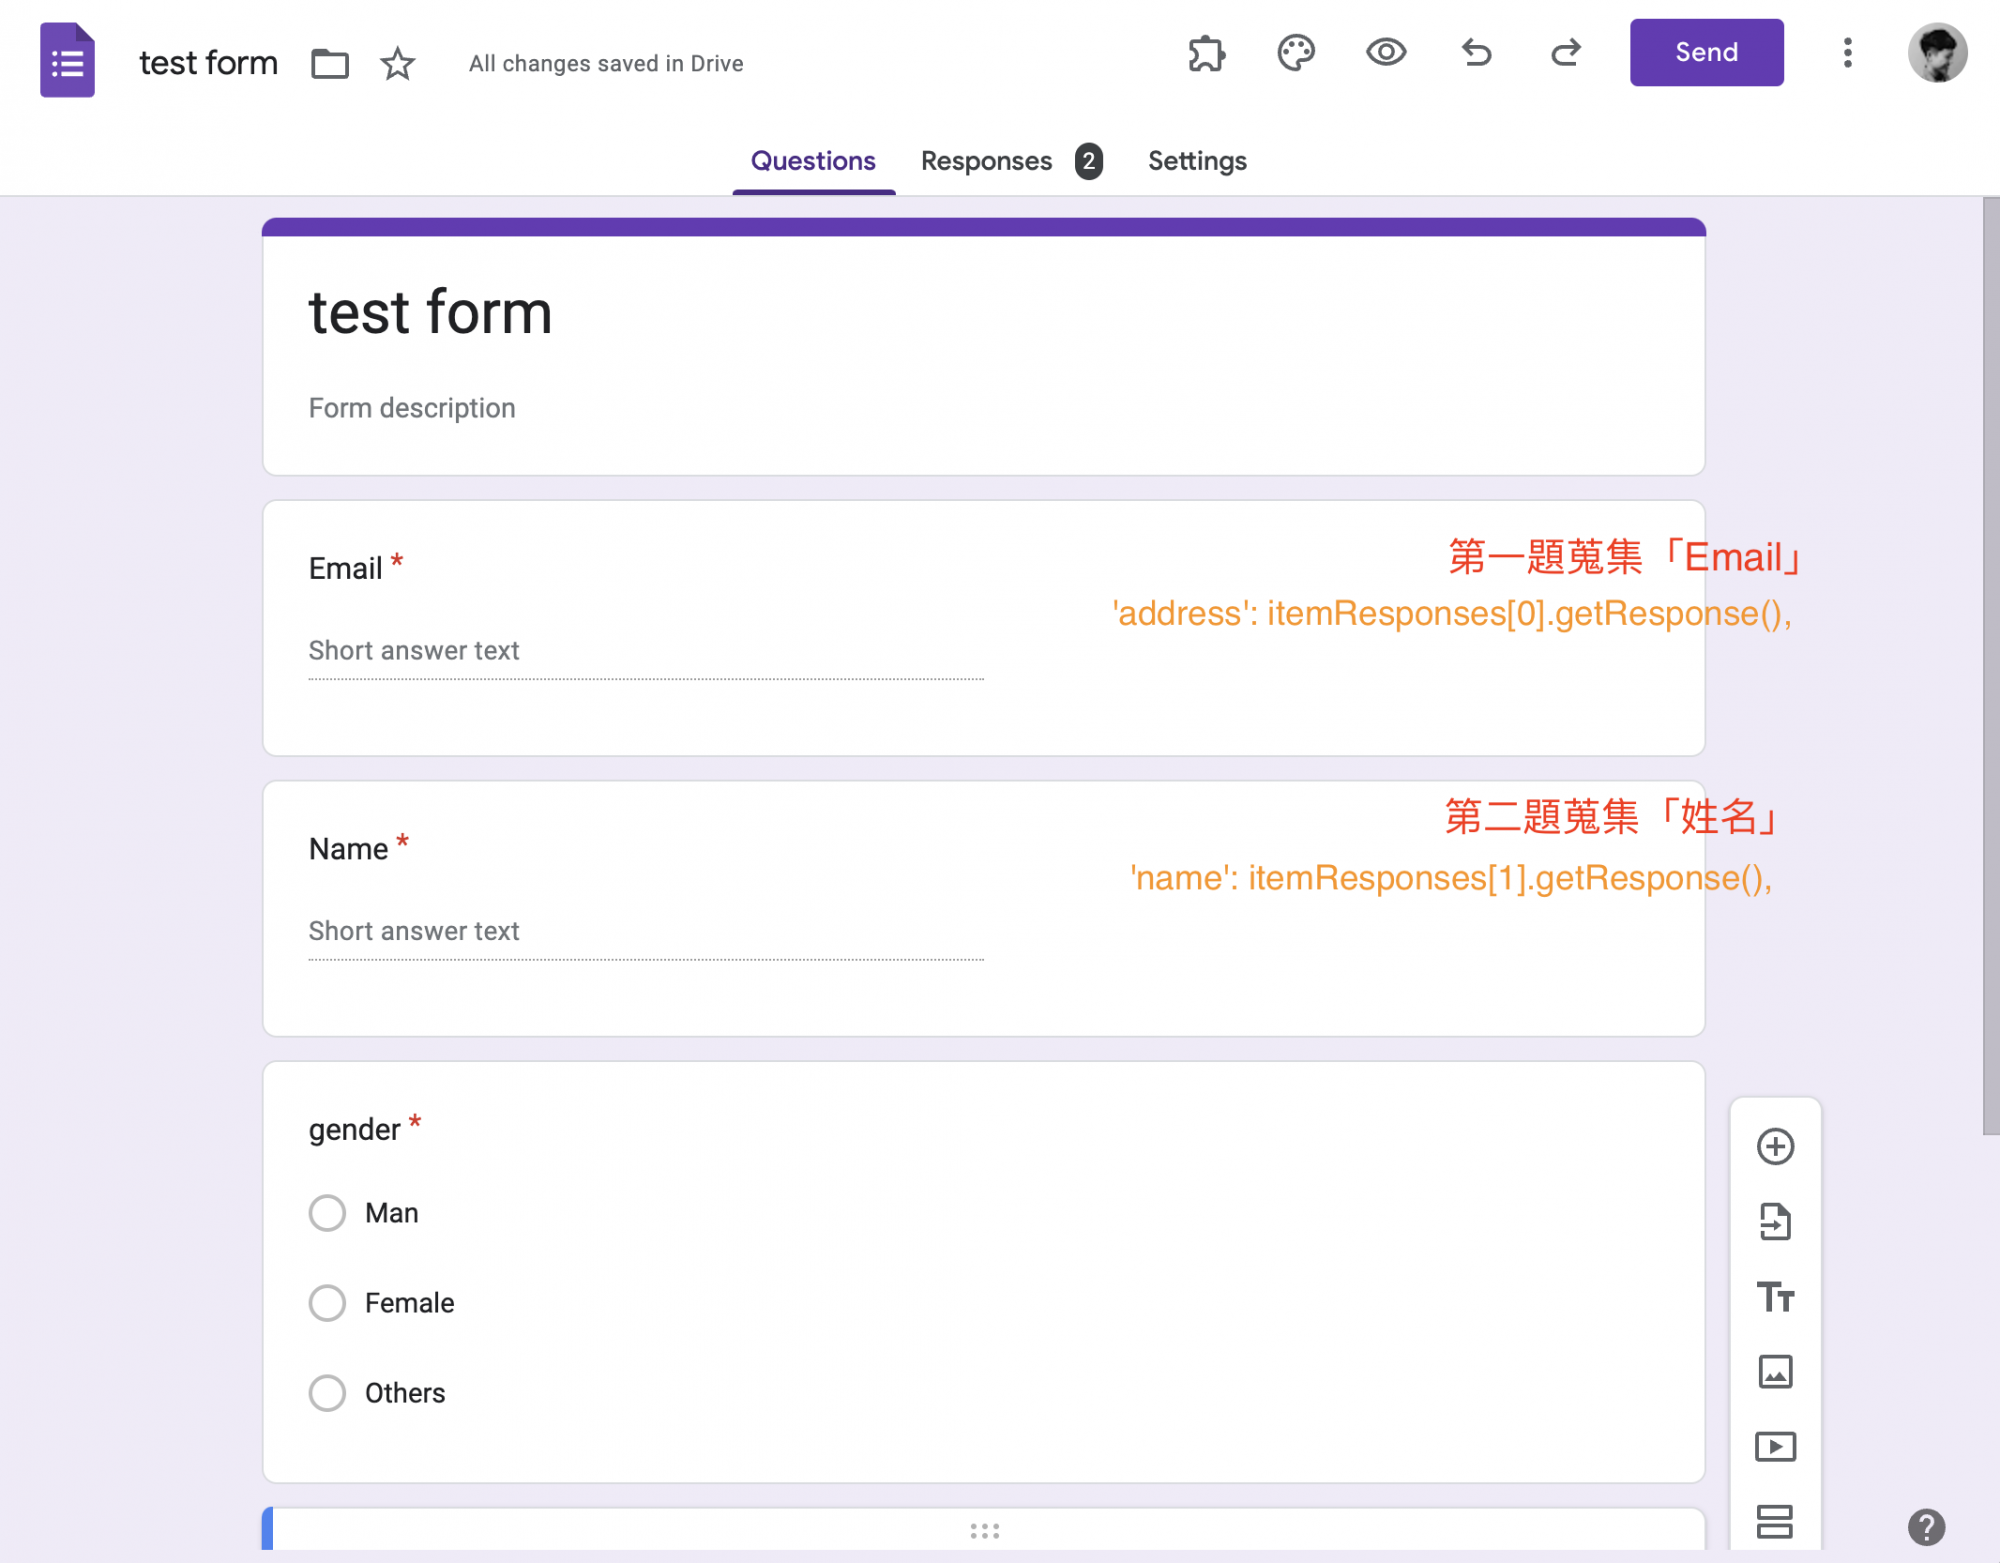Switch to the Settings tab

point(1197,161)
